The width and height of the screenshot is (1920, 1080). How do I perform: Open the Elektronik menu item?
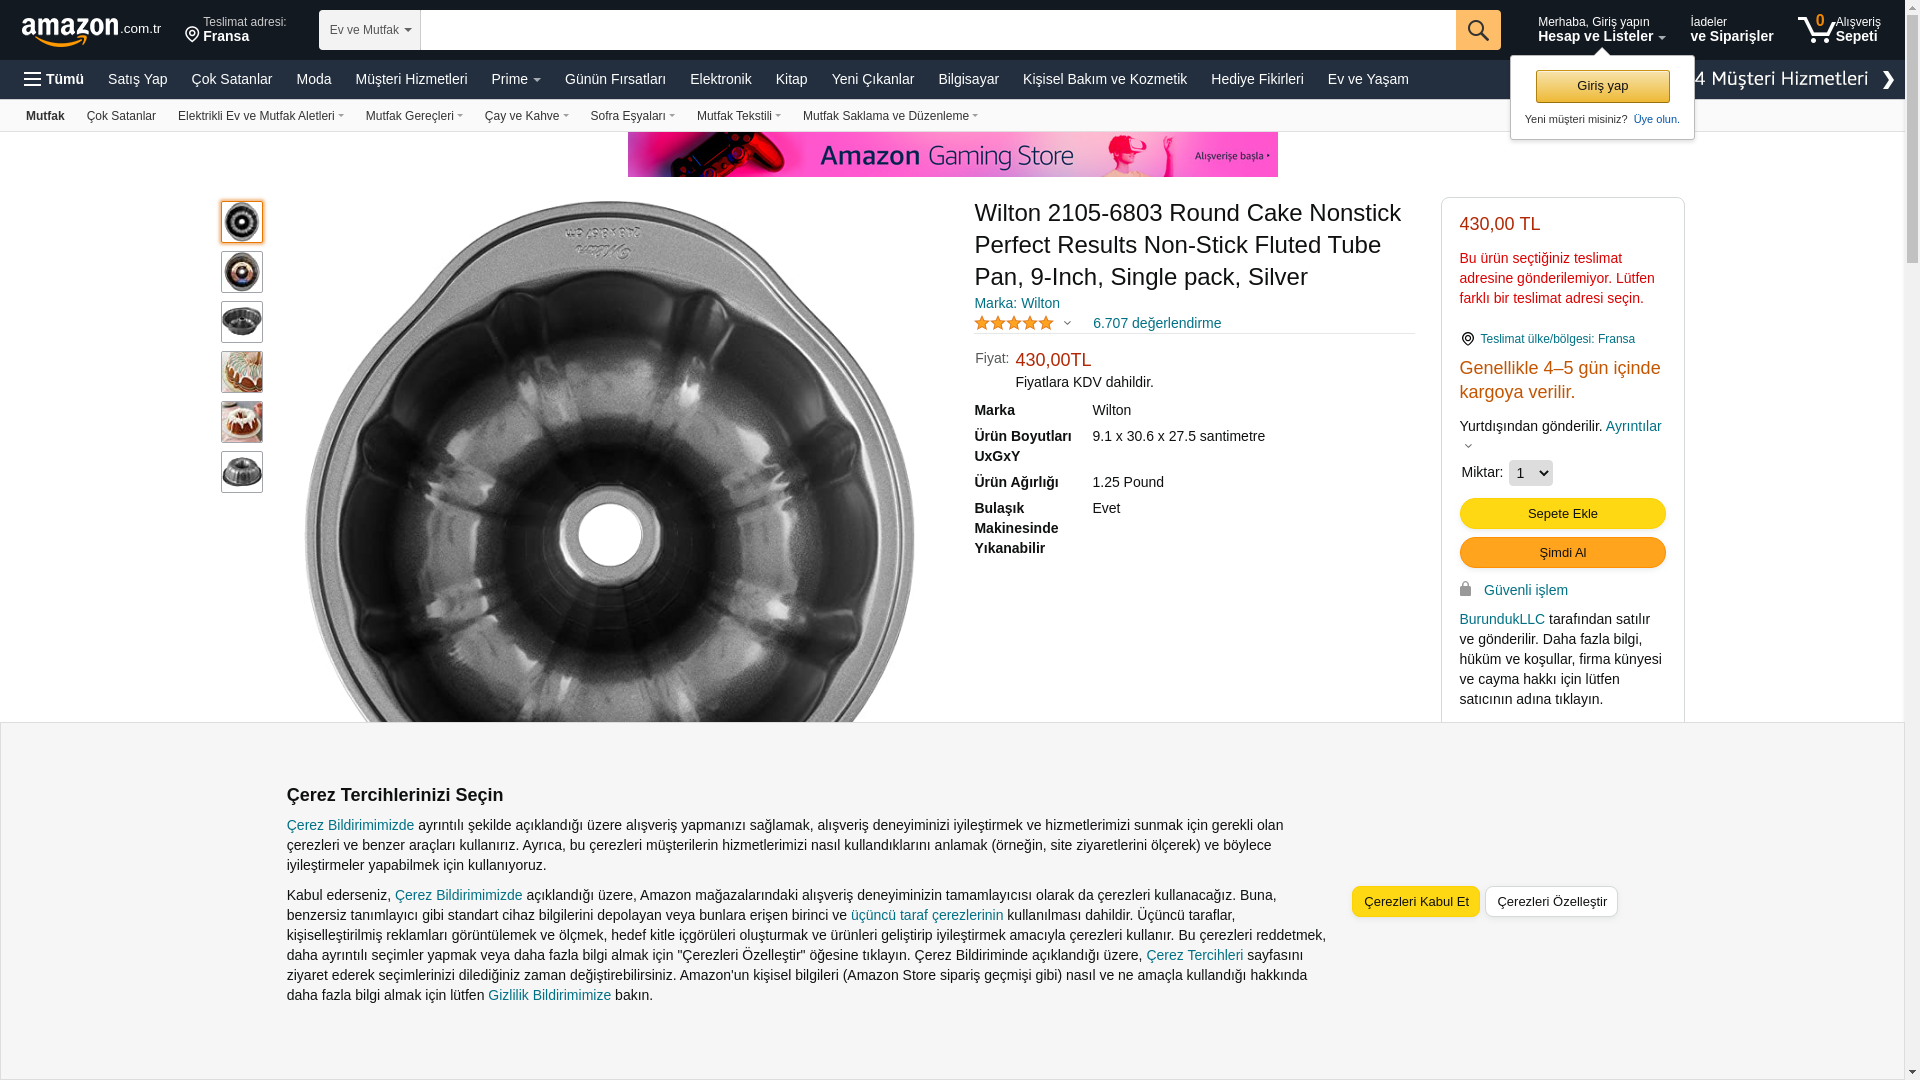(720, 79)
